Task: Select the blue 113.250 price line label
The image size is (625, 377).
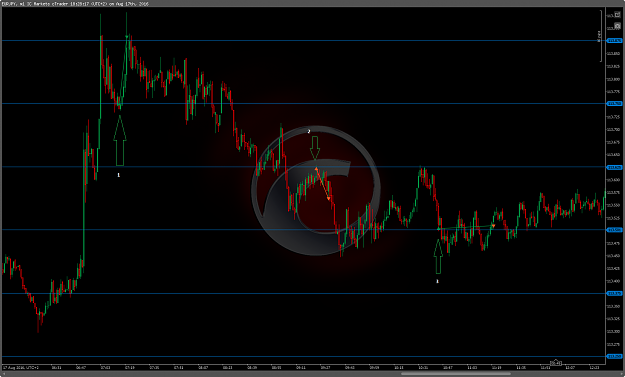Action: pyautogui.click(x=614, y=356)
